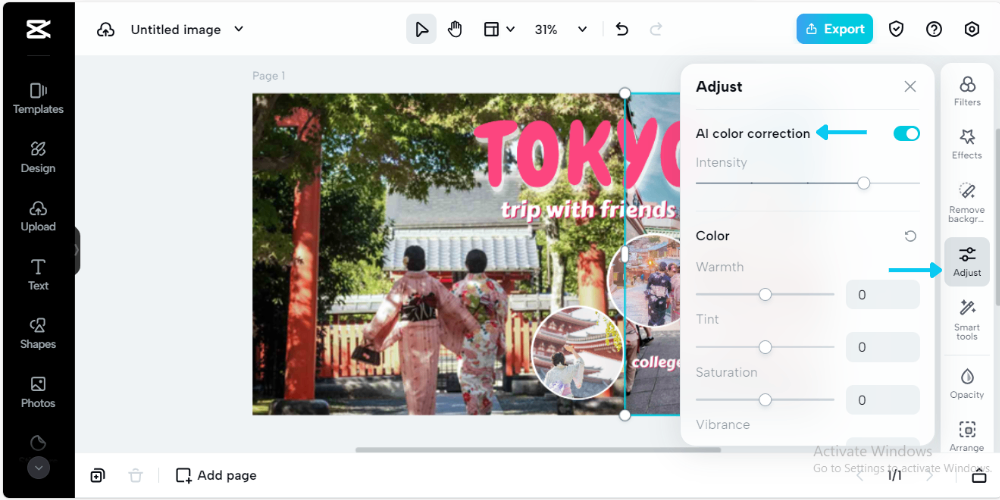1000x500 pixels.
Task: Expand the layout dropdown arrow
Action: pyautogui.click(x=510, y=29)
